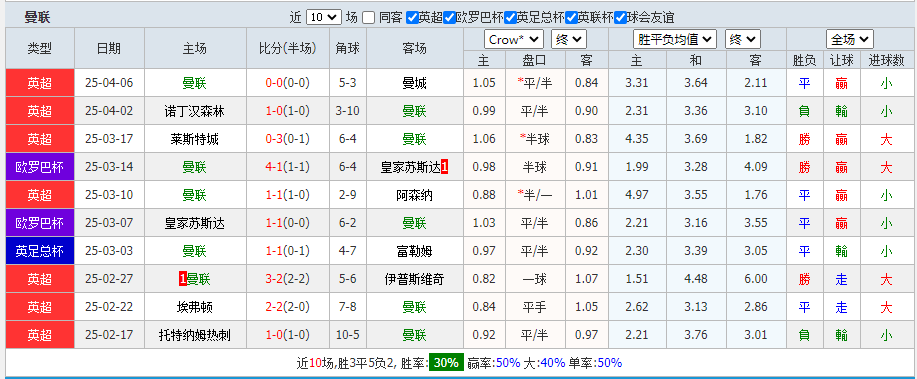Click 诺丁汉森林 home team link
The width and height of the screenshot is (917, 379).
(x=194, y=111)
